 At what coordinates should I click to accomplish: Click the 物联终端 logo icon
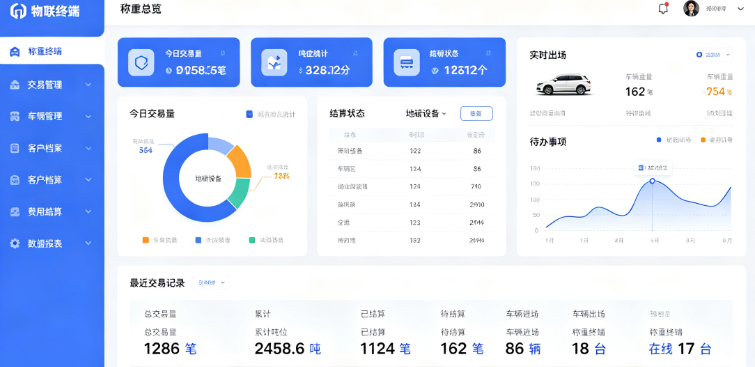18,11
